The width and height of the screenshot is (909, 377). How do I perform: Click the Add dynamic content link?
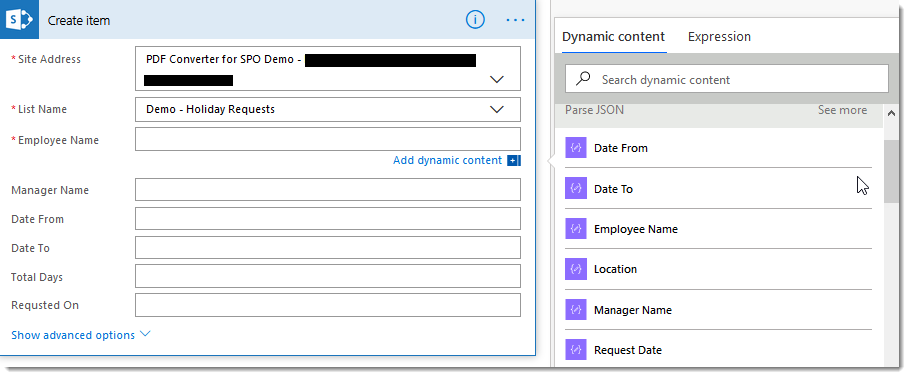coord(448,160)
